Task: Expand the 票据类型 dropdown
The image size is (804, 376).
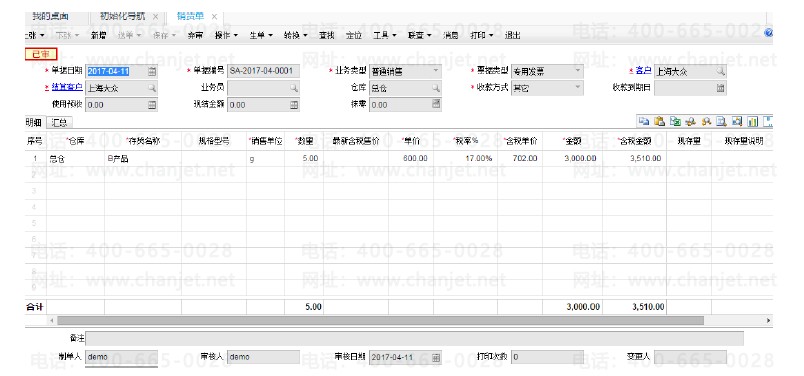Action: pos(577,71)
